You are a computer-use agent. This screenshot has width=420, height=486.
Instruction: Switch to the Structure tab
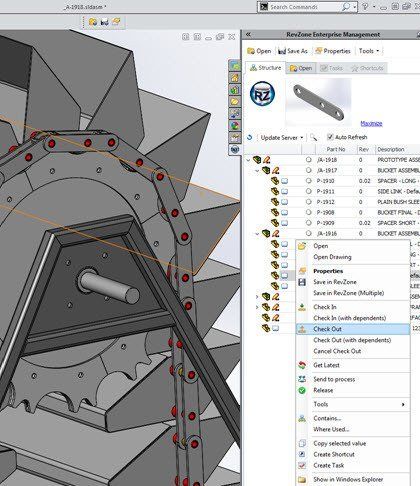pos(265,68)
